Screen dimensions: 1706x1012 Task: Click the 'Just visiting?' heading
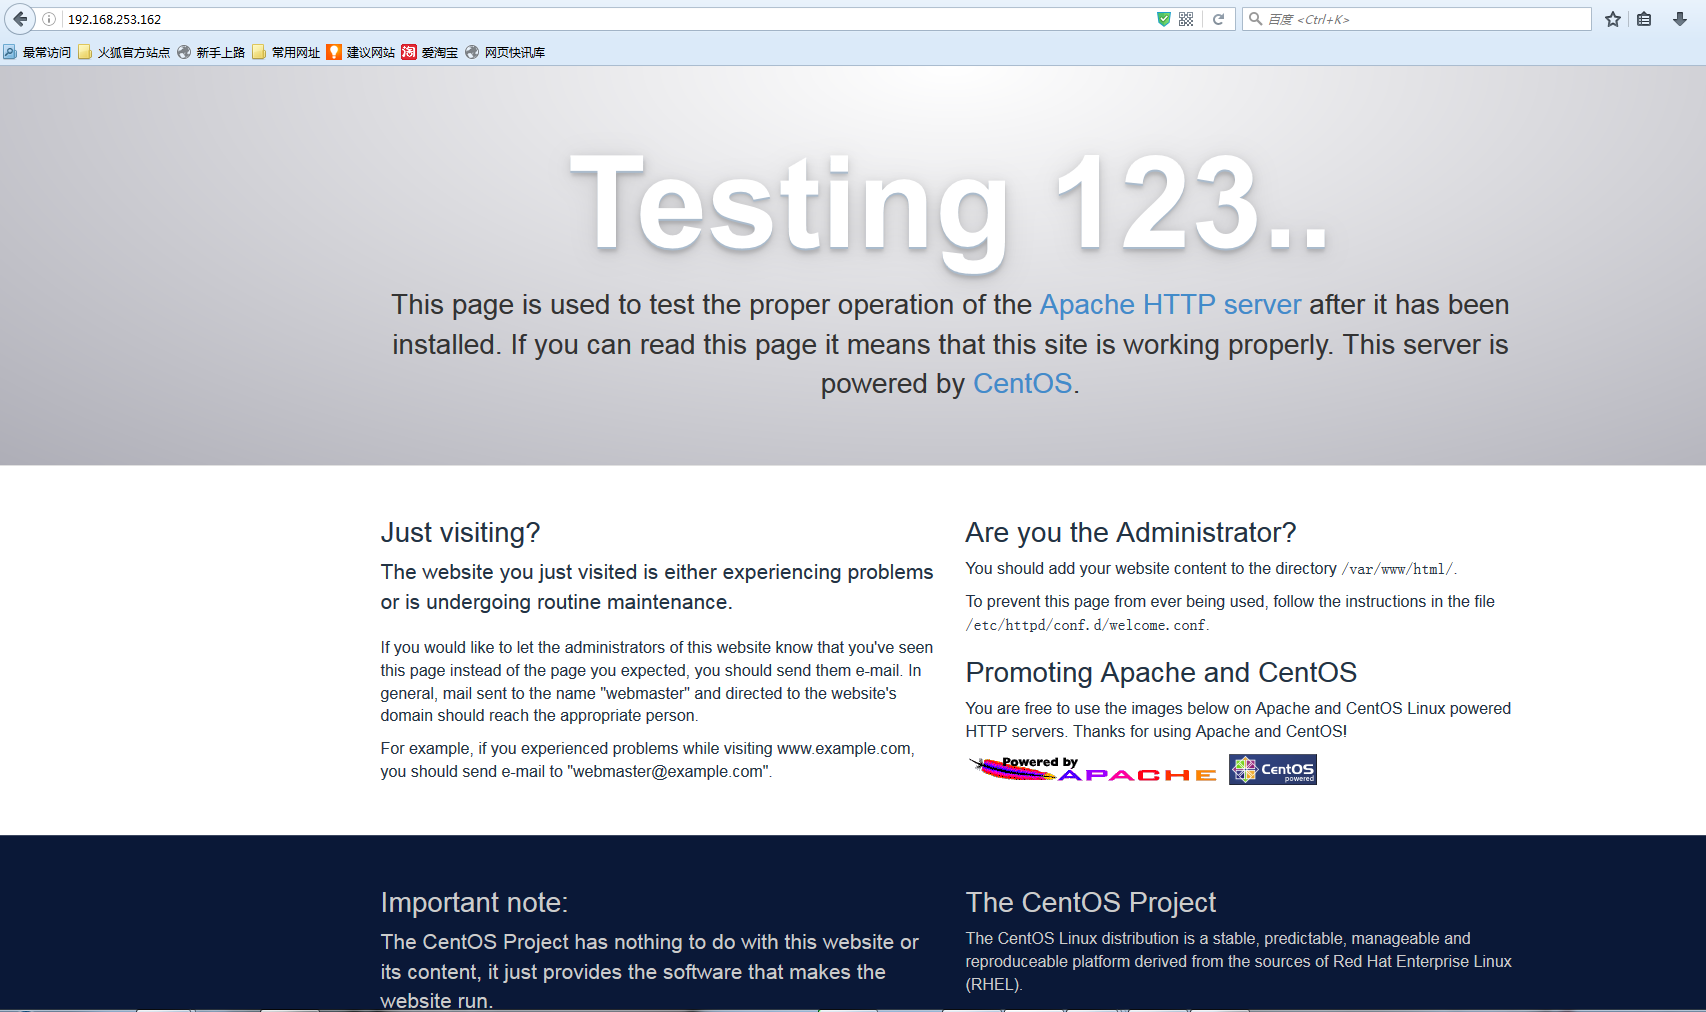pyautogui.click(x=460, y=532)
